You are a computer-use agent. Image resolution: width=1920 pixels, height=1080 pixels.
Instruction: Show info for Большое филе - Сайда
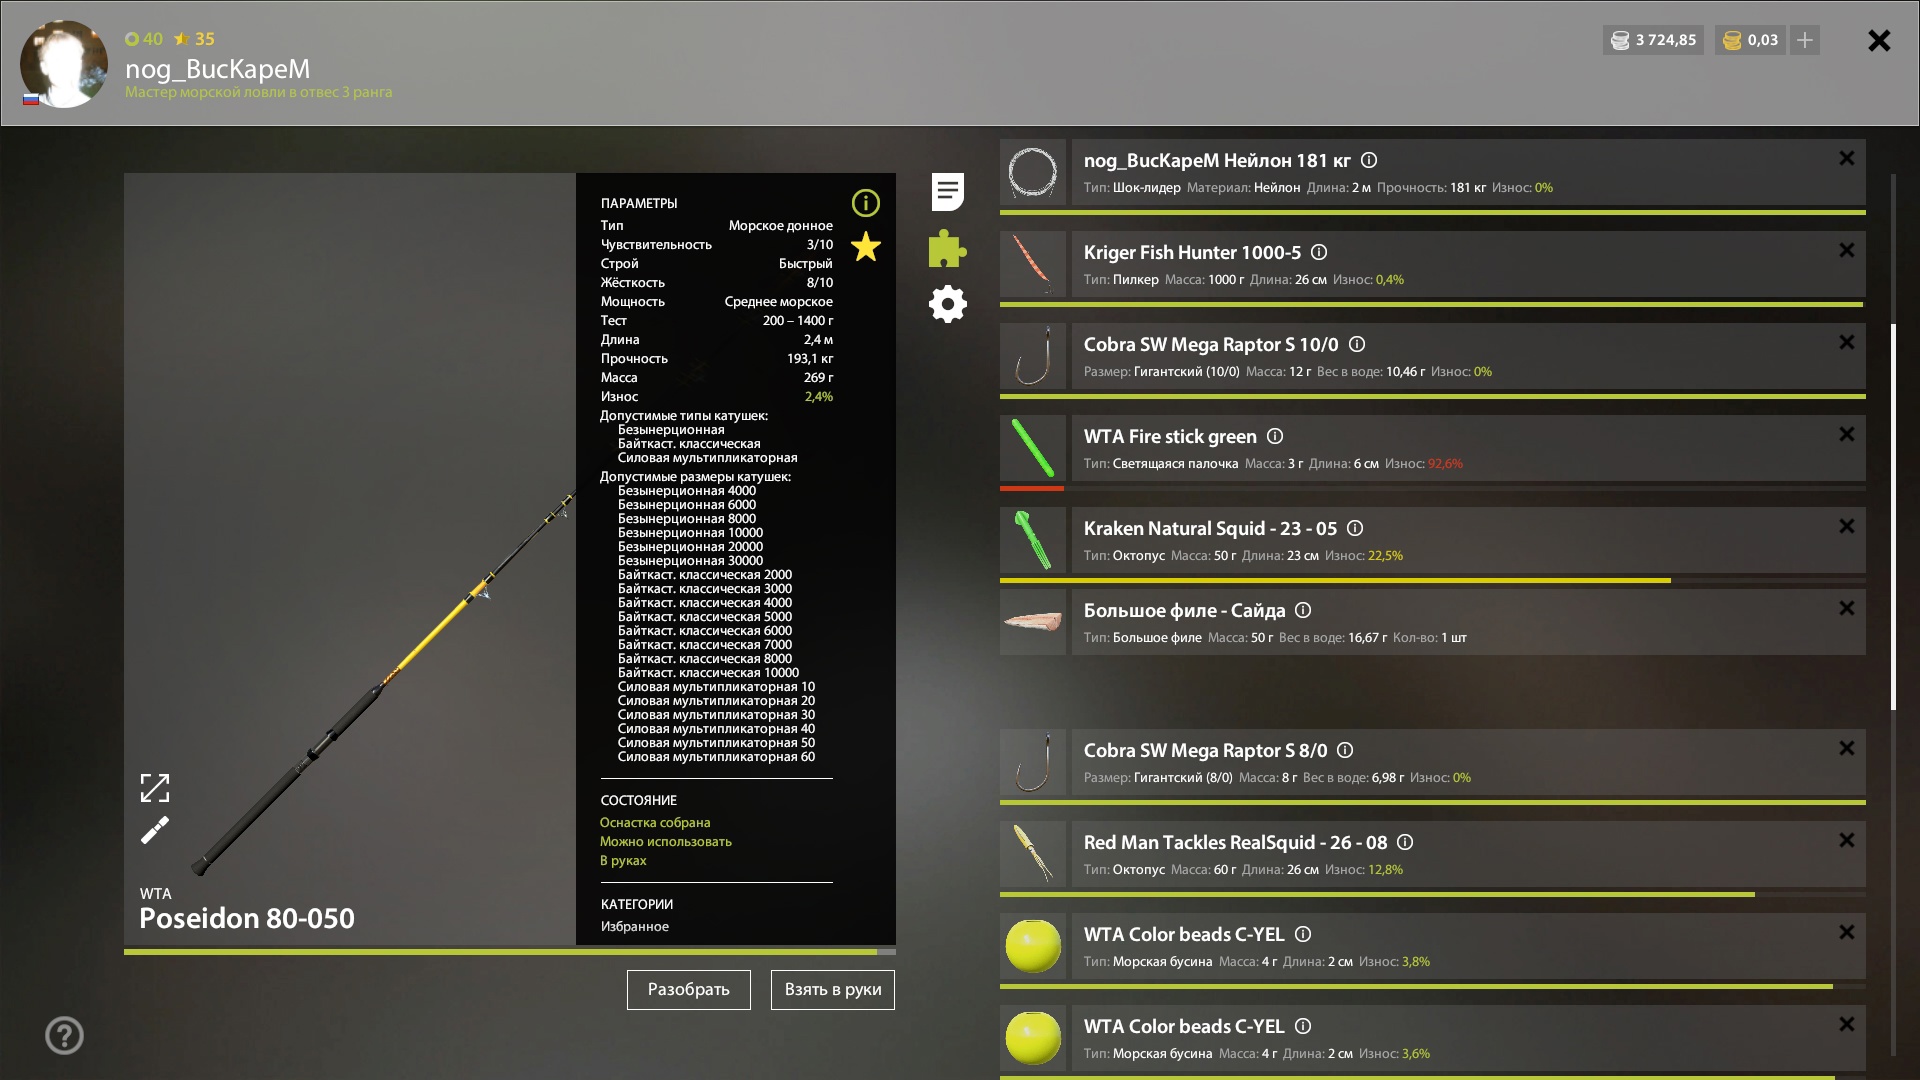pyautogui.click(x=1303, y=610)
